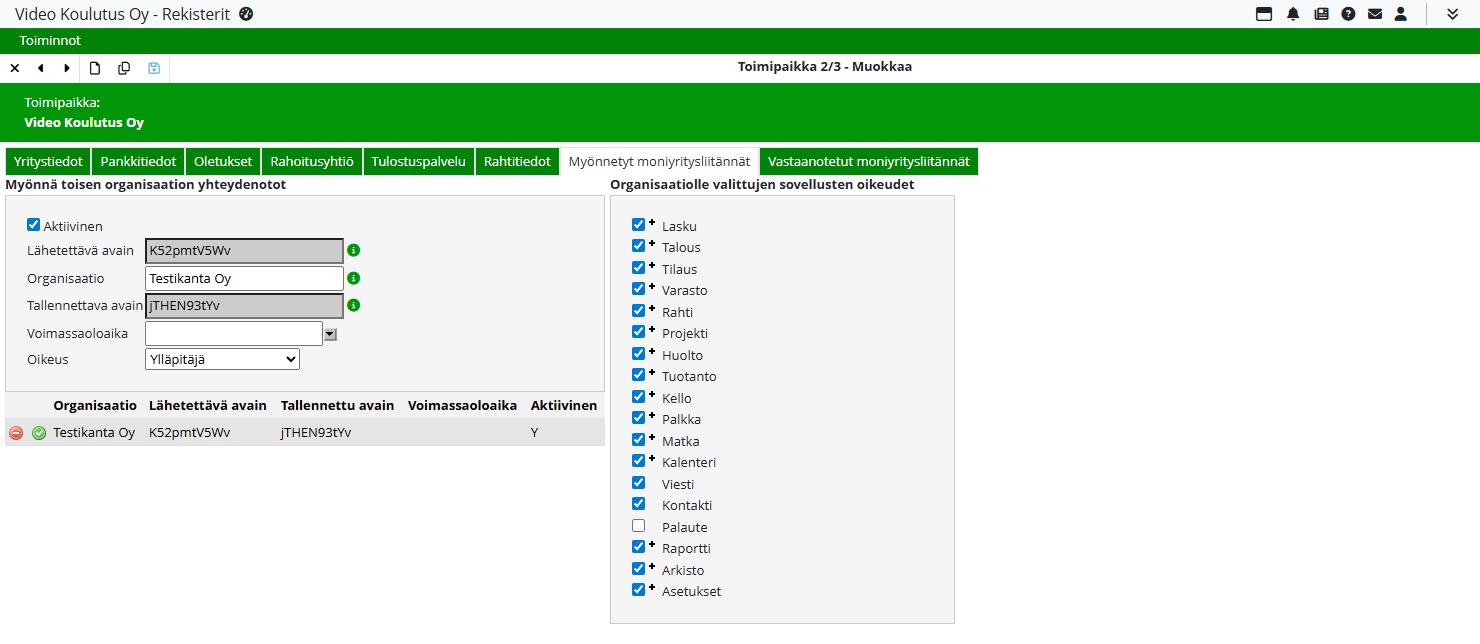Click the dashboard gauge icon beside Rekisterit
The height and width of the screenshot is (644, 1480).
(246, 14)
